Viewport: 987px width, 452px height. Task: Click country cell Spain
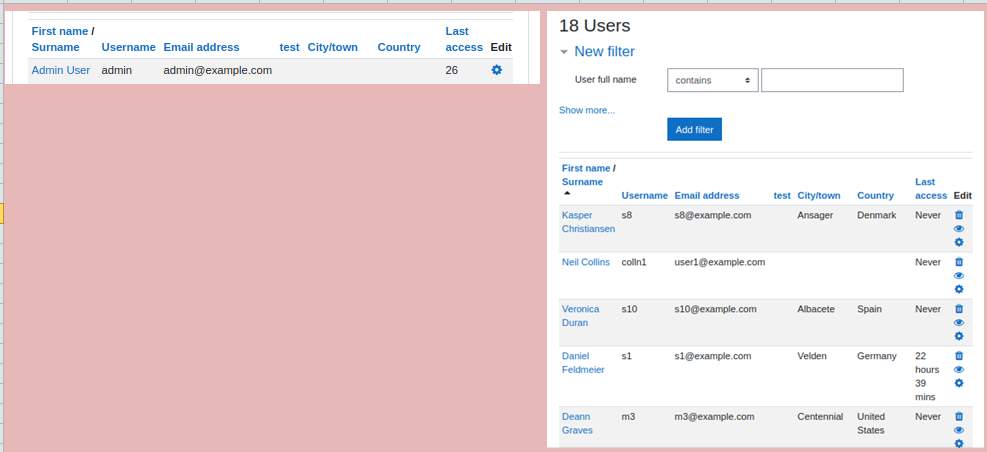pyautogui.click(x=869, y=308)
